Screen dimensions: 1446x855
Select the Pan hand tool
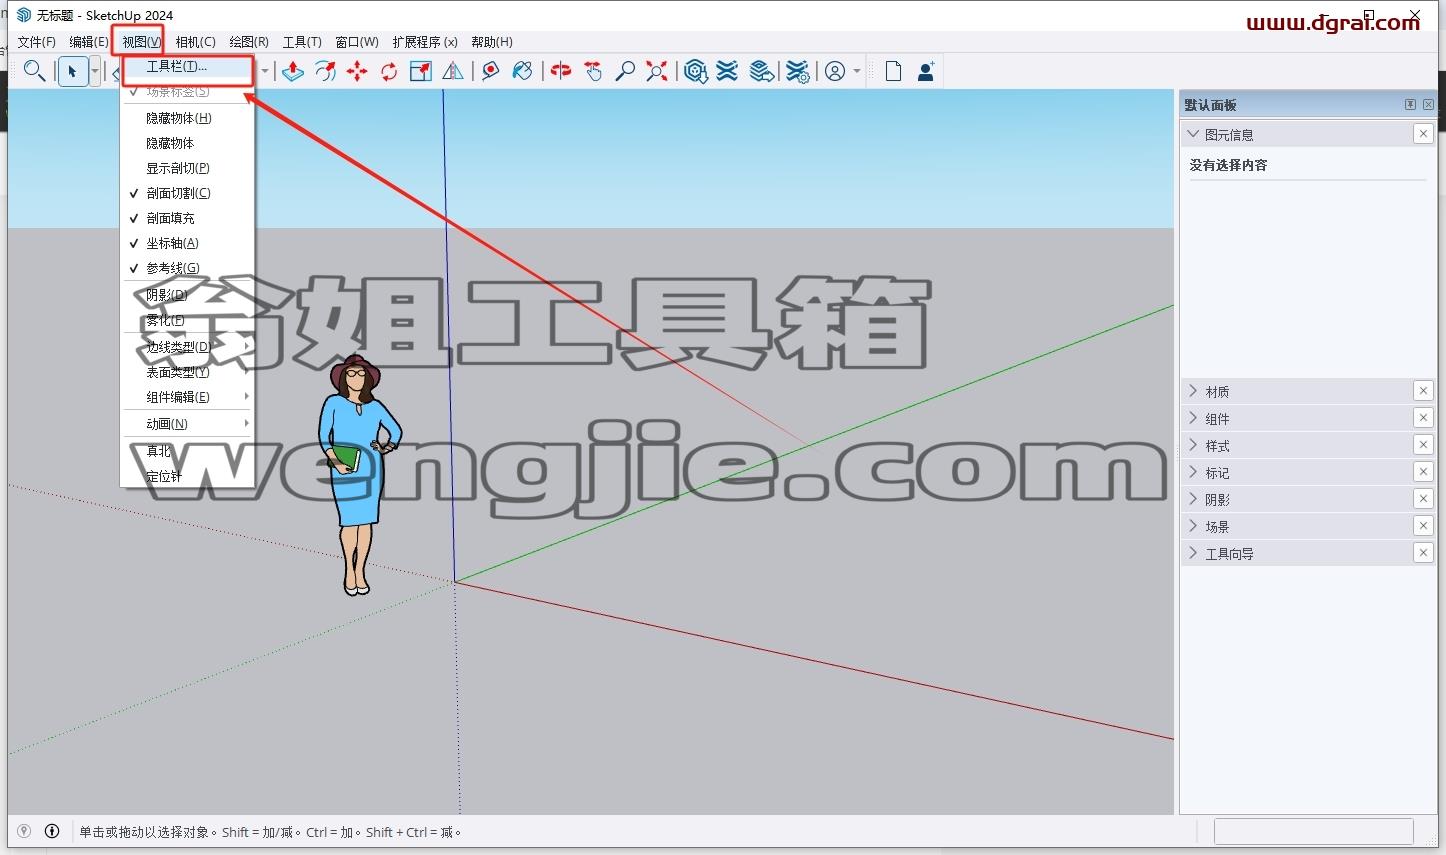click(x=593, y=71)
